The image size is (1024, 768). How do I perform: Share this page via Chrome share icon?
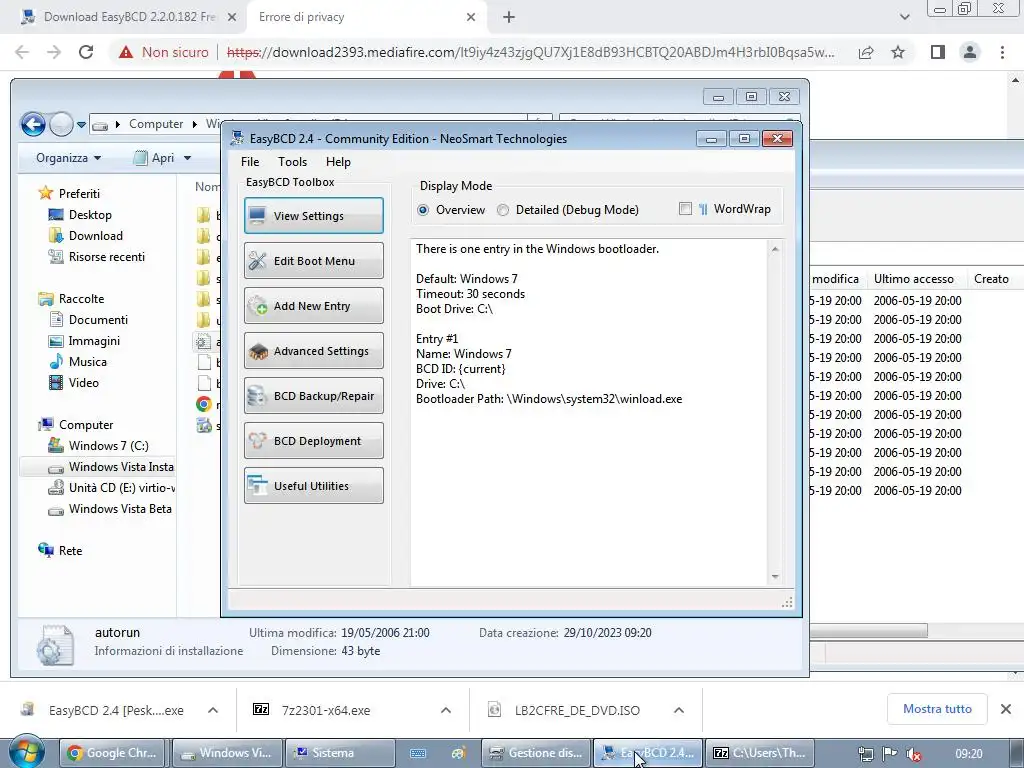[x=866, y=52]
